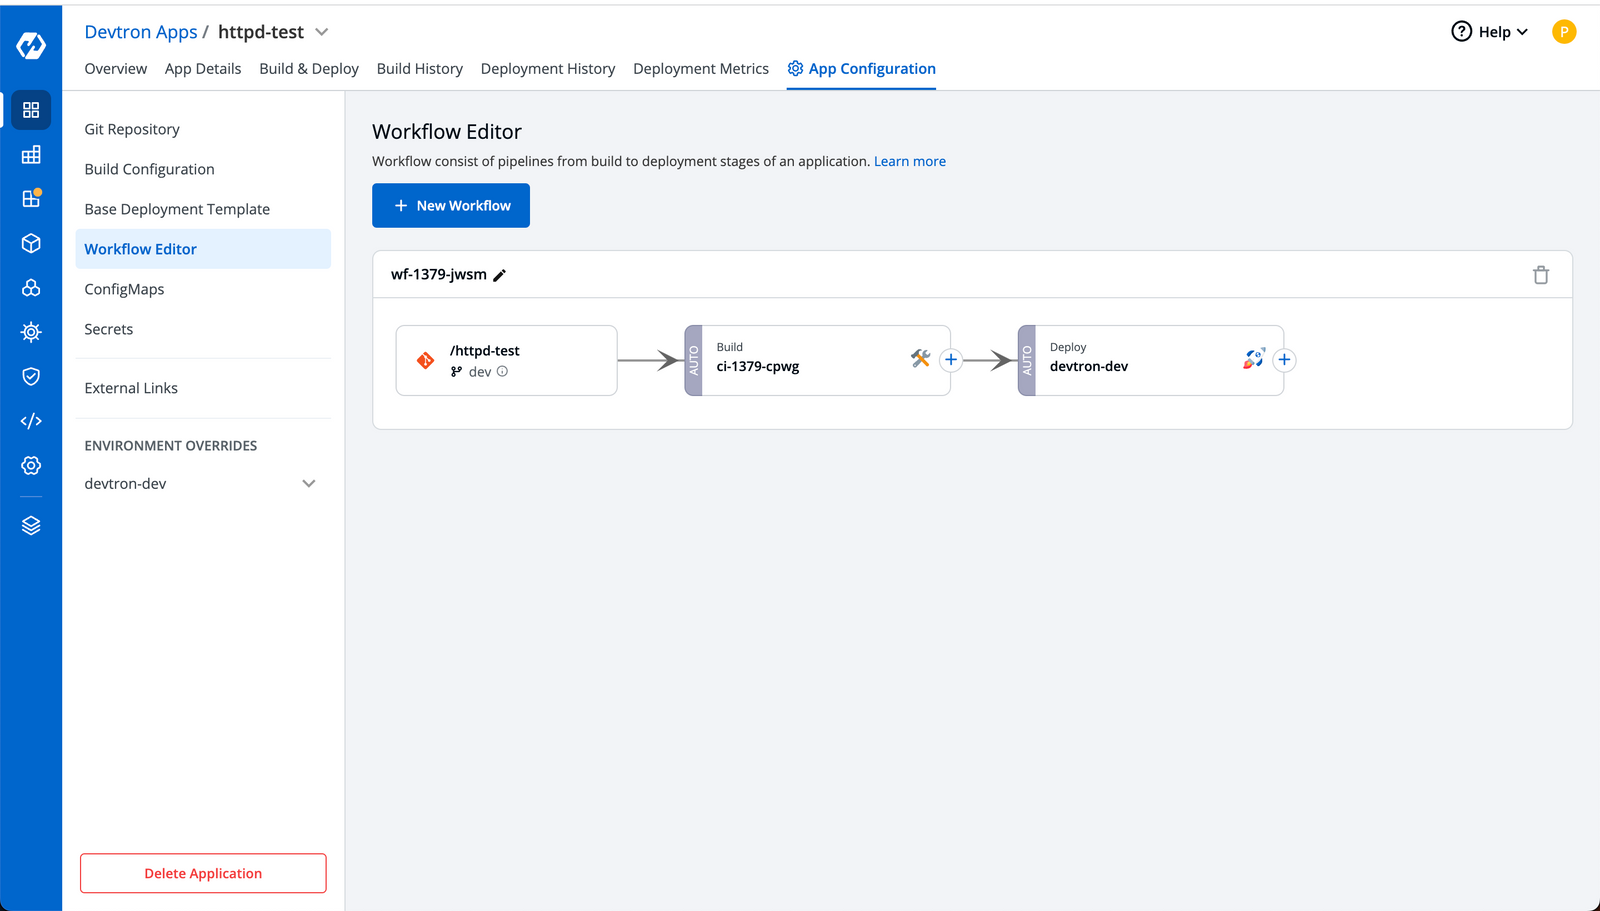1600x911 pixels.
Task: Expand the httpd-test app name dropdown
Action: pos(321,31)
